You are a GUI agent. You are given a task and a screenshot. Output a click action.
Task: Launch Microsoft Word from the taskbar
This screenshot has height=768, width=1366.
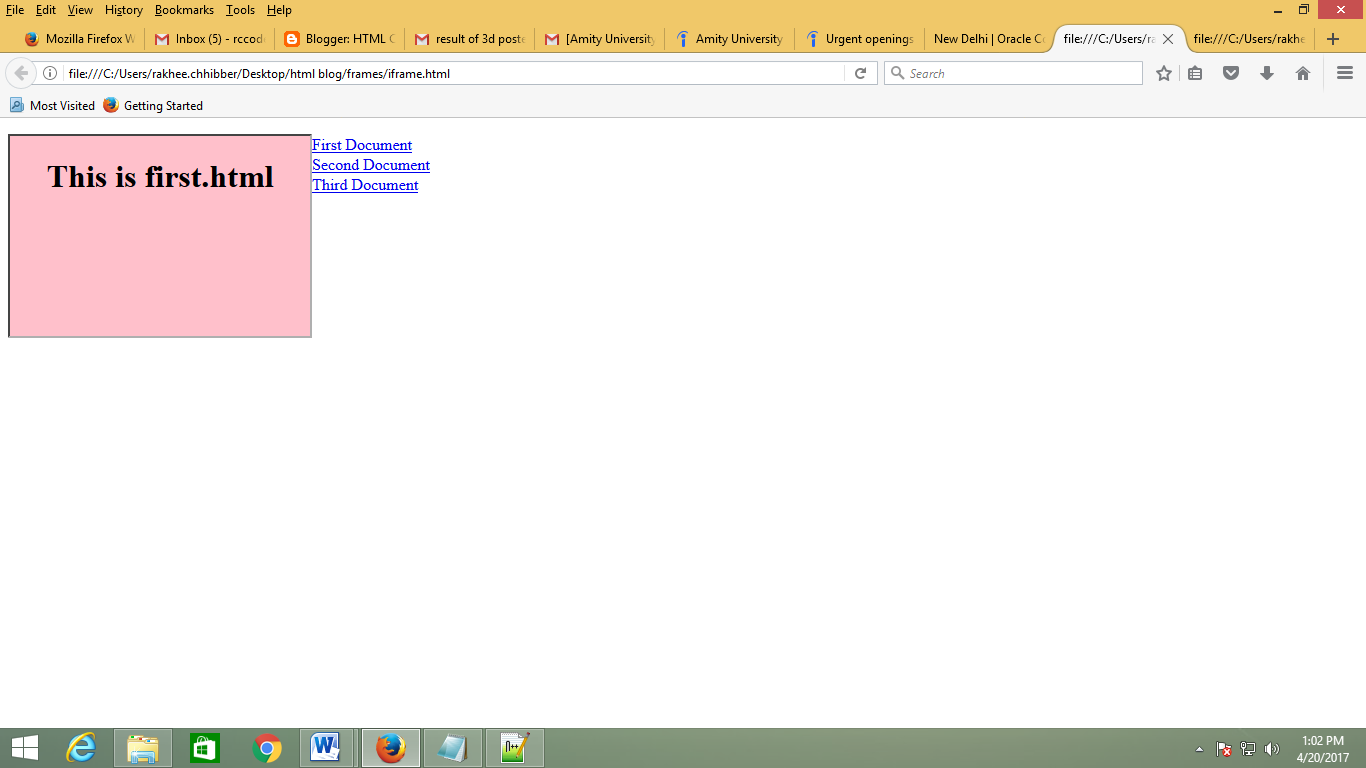pyautogui.click(x=328, y=747)
